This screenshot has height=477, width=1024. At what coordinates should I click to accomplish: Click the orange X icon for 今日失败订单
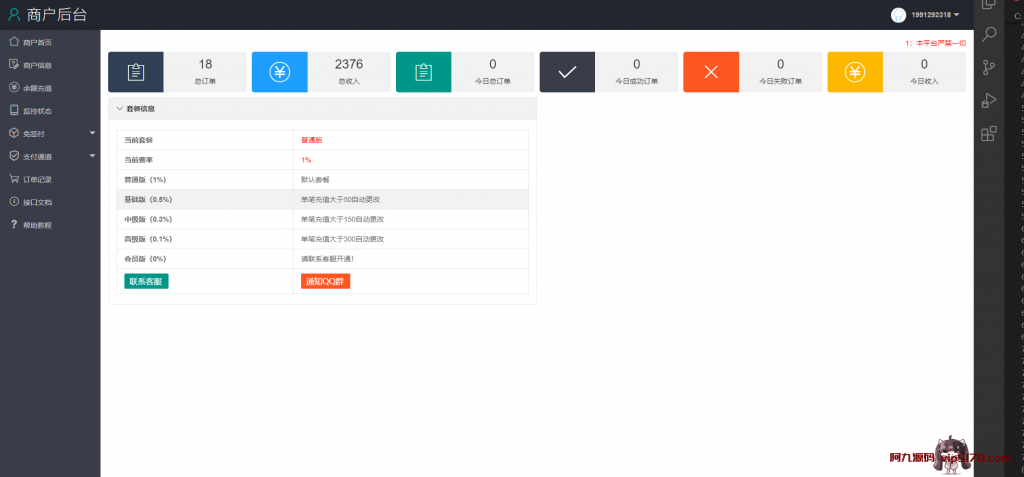click(x=711, y=72)
